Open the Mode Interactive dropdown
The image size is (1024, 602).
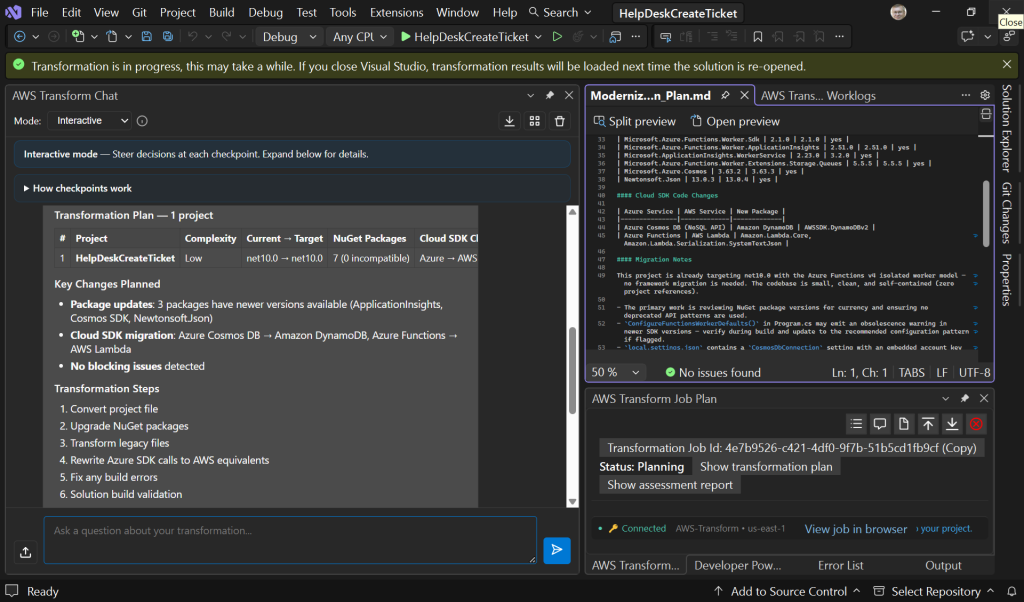[x=90, y=121]
